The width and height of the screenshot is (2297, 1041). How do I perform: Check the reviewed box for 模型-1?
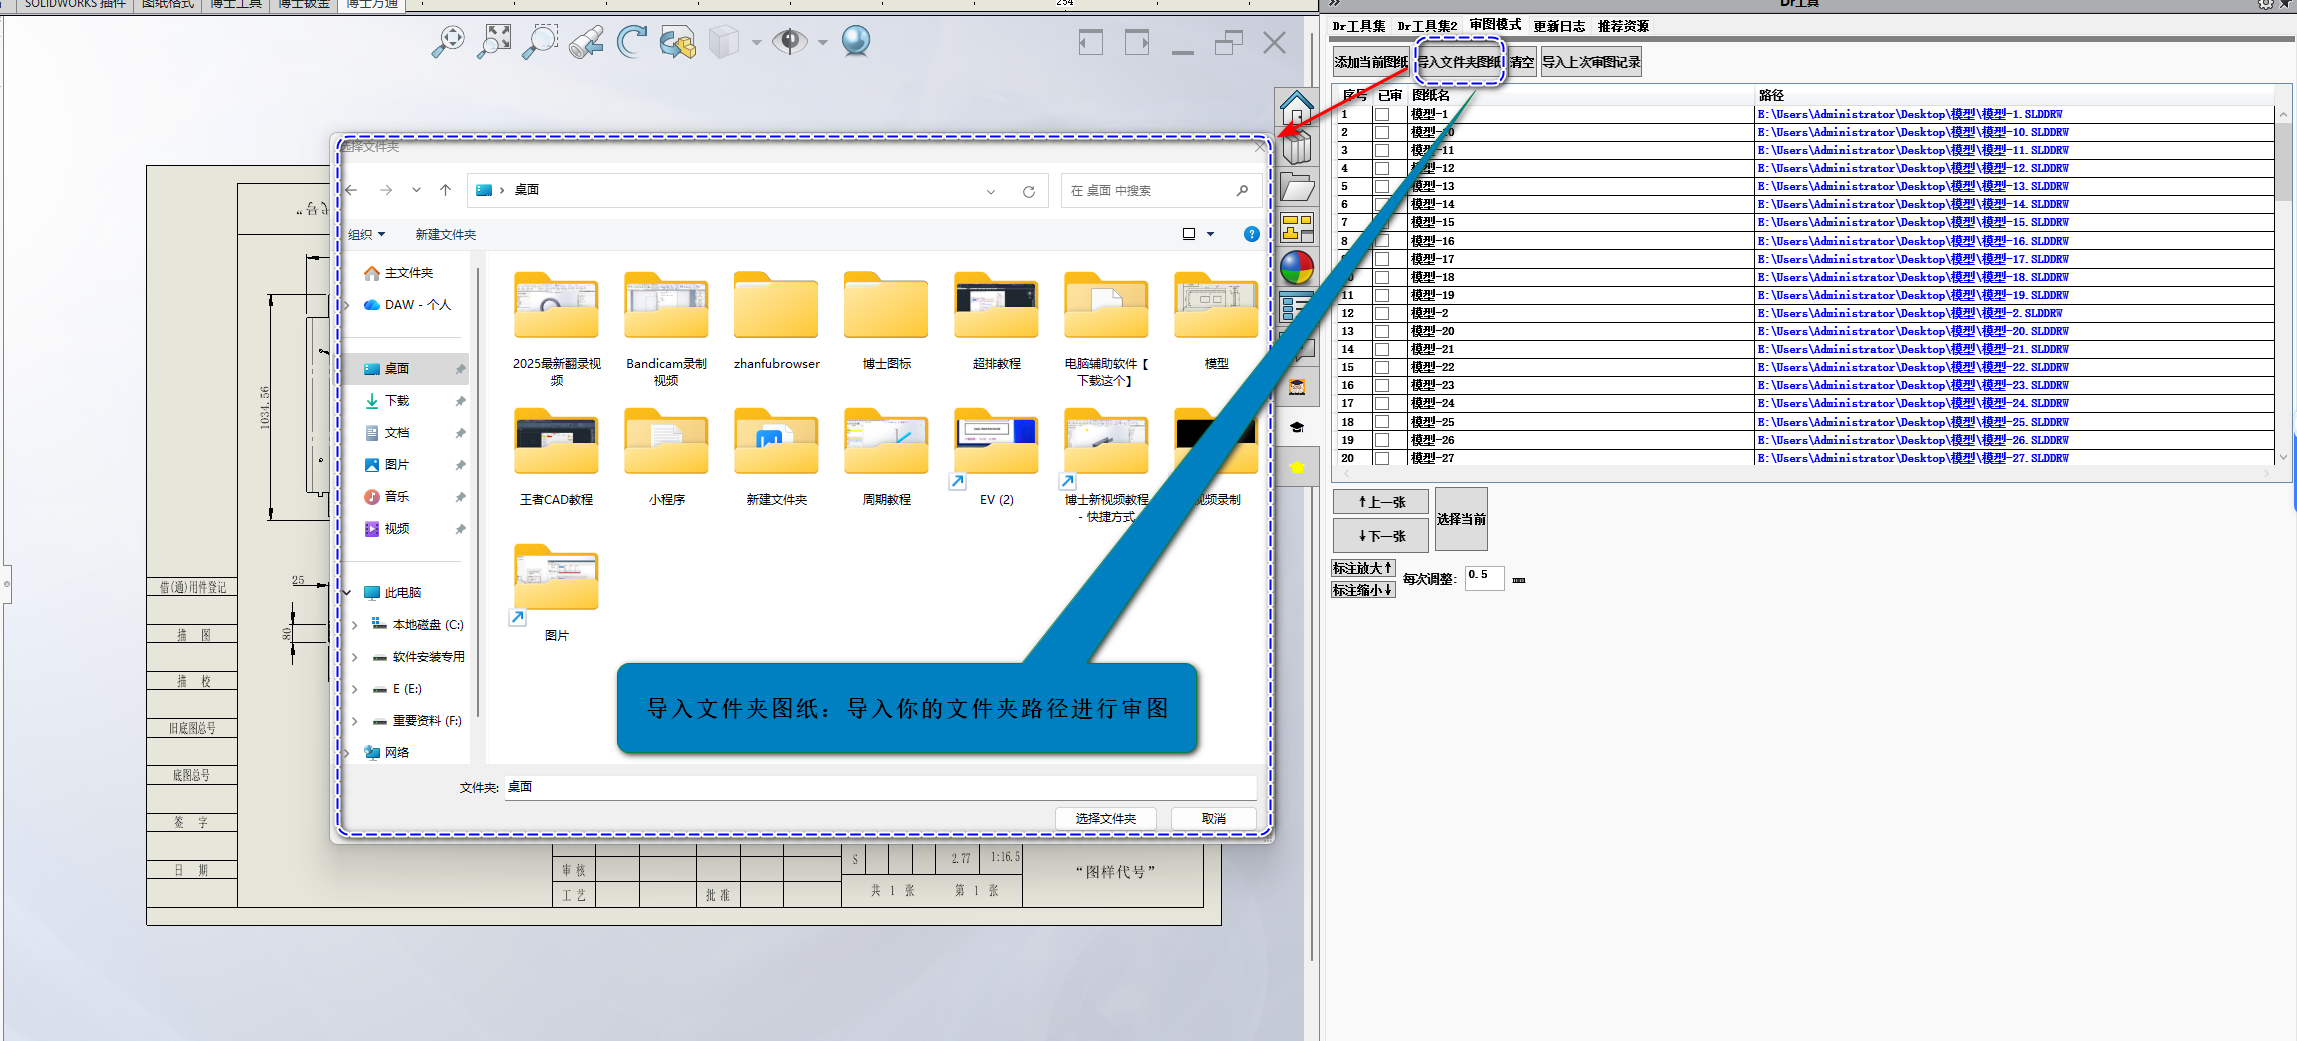pyautogui.click(x=1382, y=115)
